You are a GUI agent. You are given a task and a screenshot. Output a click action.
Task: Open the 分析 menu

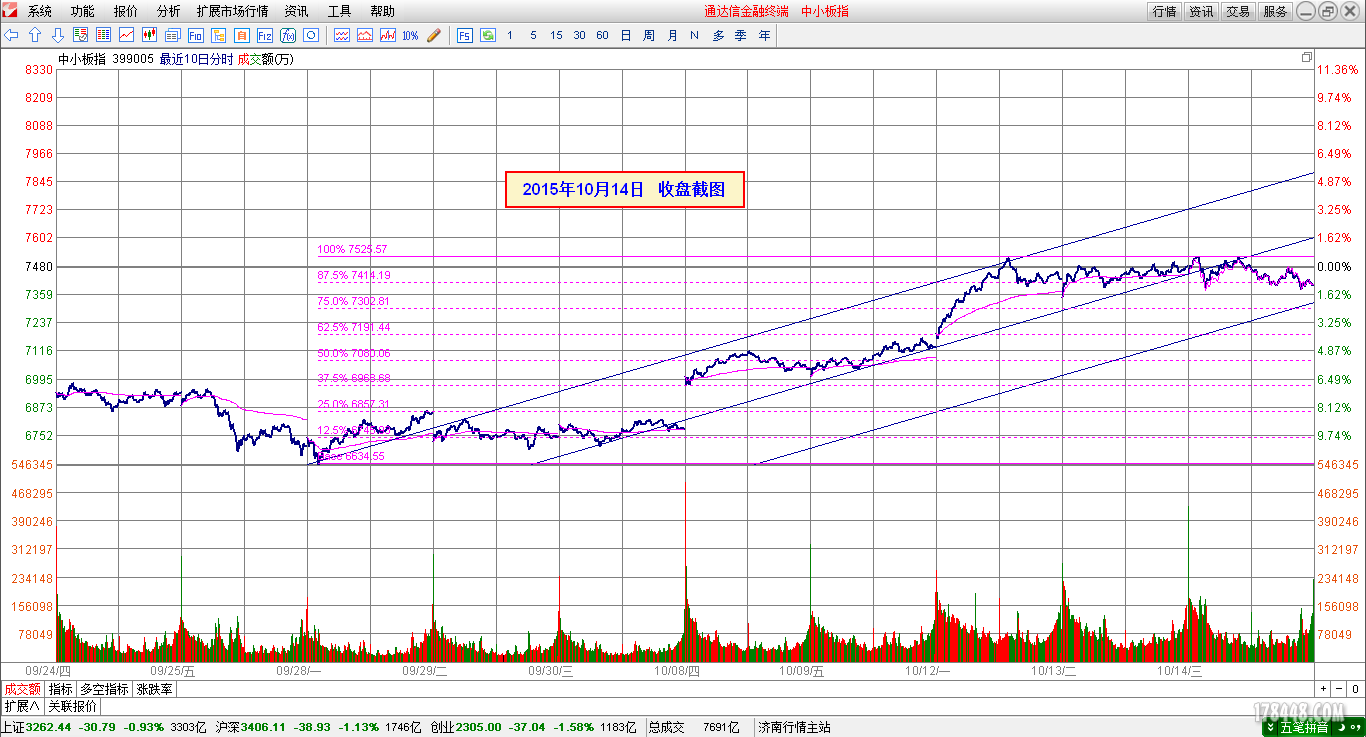(x=169, y=11)
